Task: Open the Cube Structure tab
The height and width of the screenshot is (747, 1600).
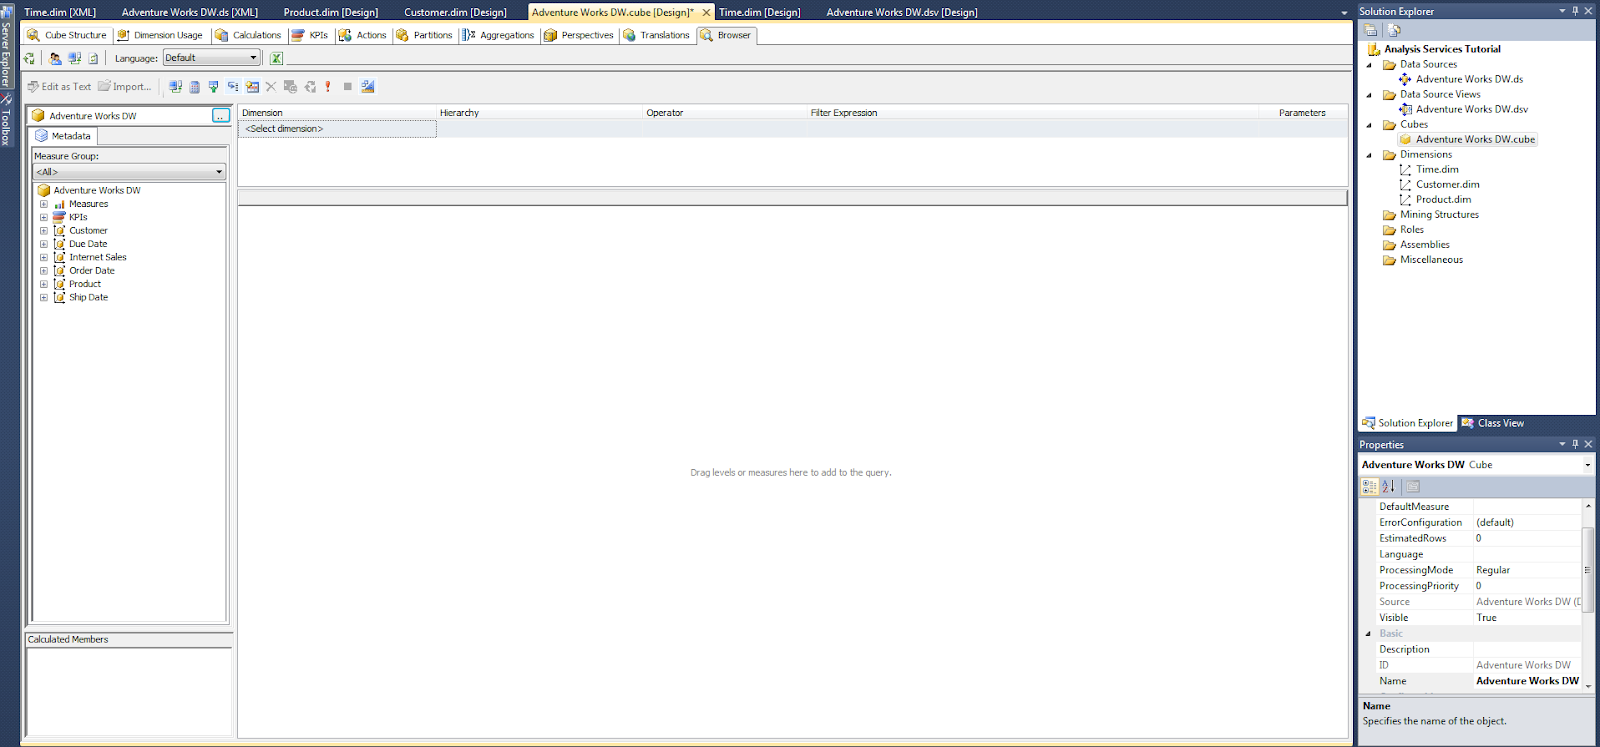Action: point(67,35)
